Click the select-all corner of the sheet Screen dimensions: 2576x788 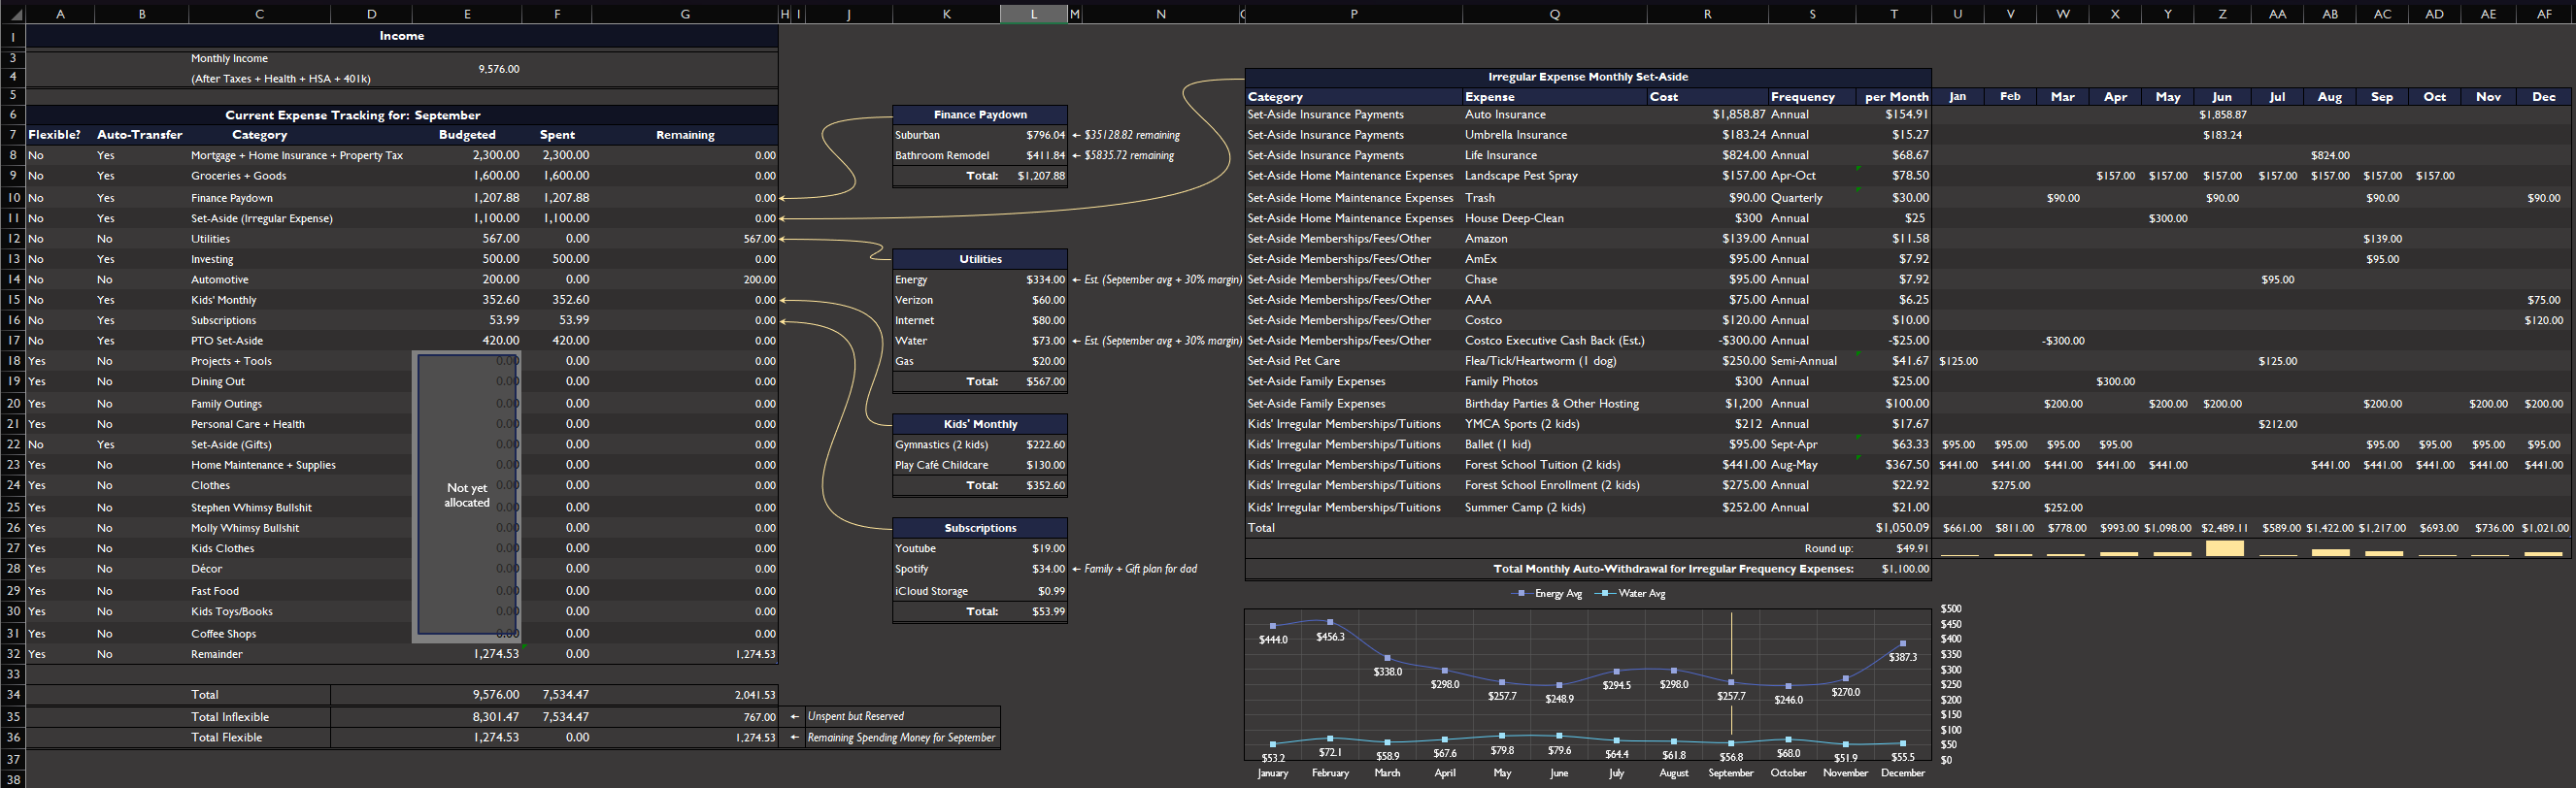coord(13,14)
